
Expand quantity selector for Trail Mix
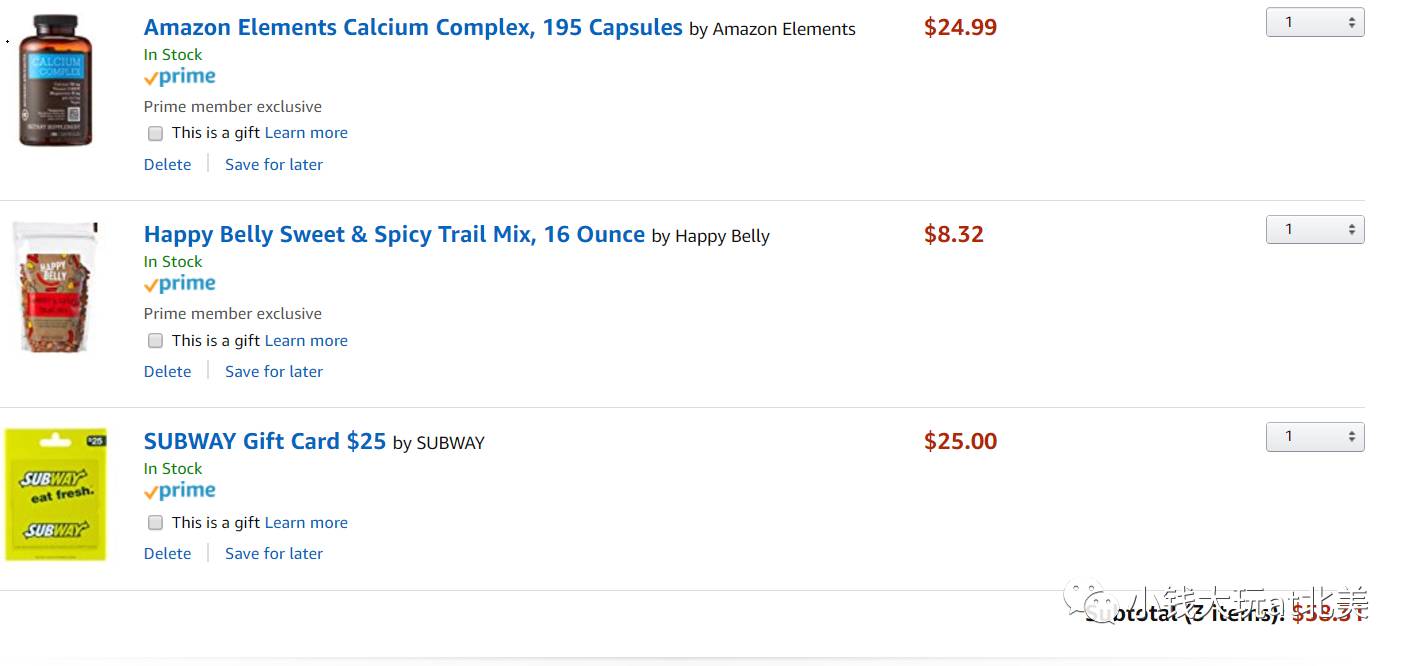pyautogui.click(x=1314, y=230)
